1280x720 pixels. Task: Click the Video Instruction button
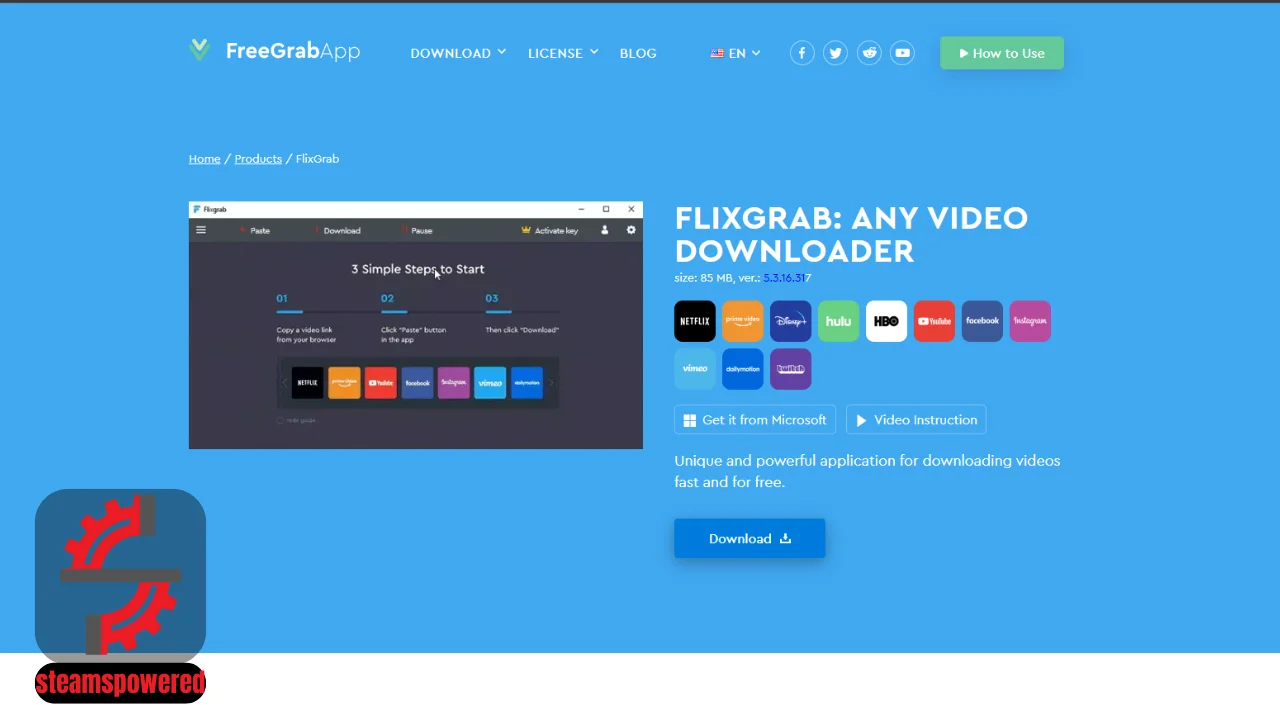916,420
